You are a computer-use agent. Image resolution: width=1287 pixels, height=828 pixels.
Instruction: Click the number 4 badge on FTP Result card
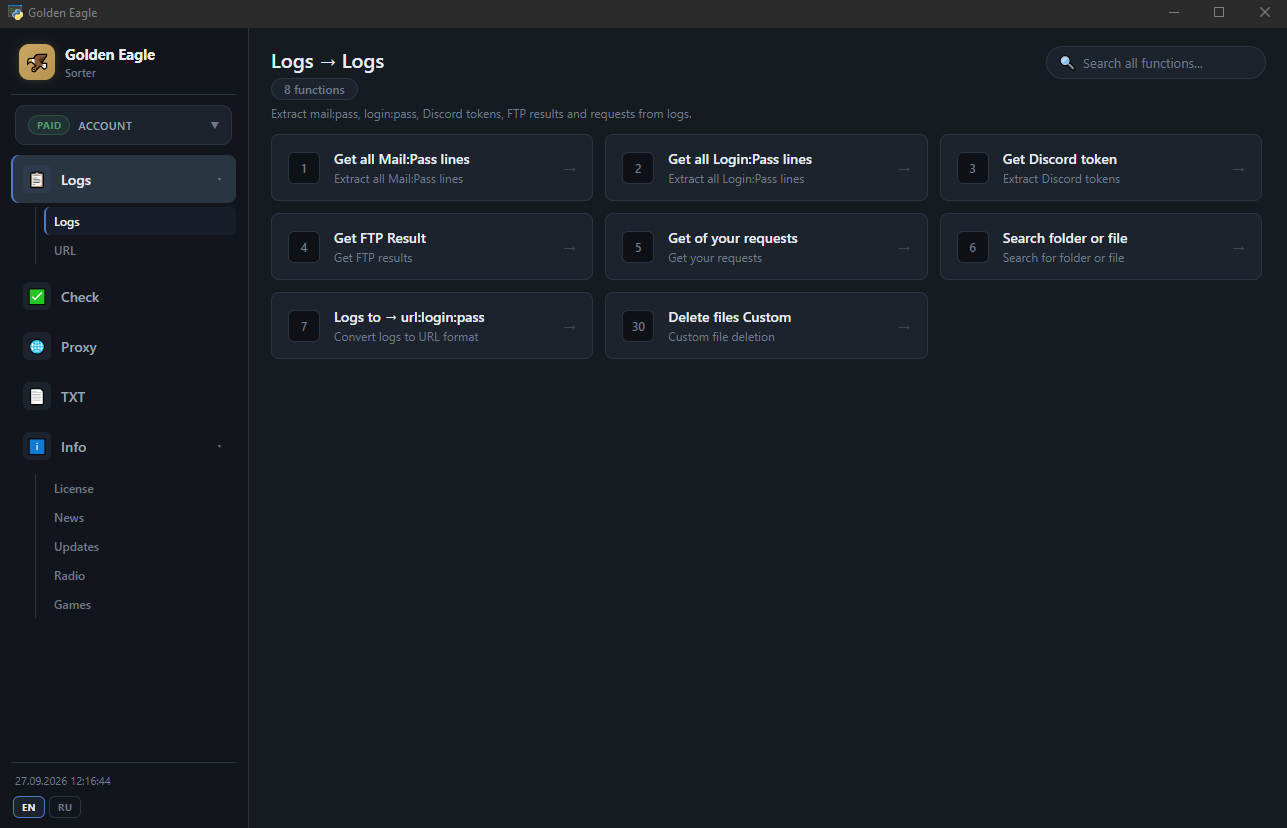pos(304,247)
